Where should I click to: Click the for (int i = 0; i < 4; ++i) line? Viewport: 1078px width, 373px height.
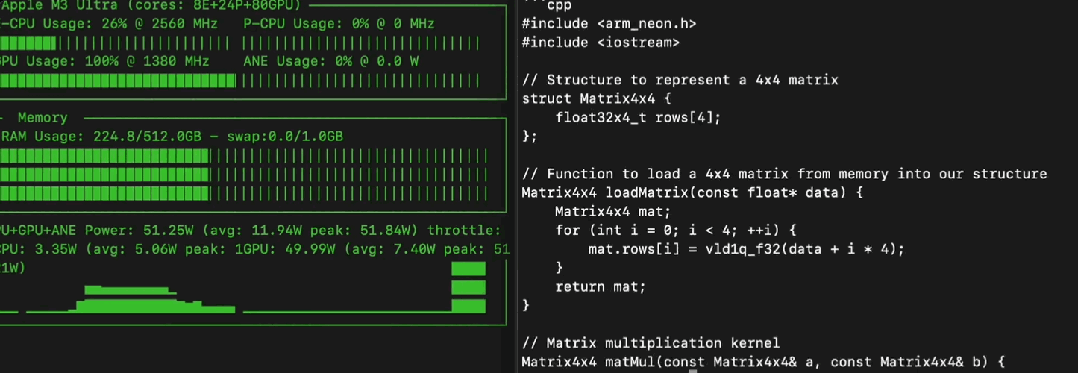(676, 230)
